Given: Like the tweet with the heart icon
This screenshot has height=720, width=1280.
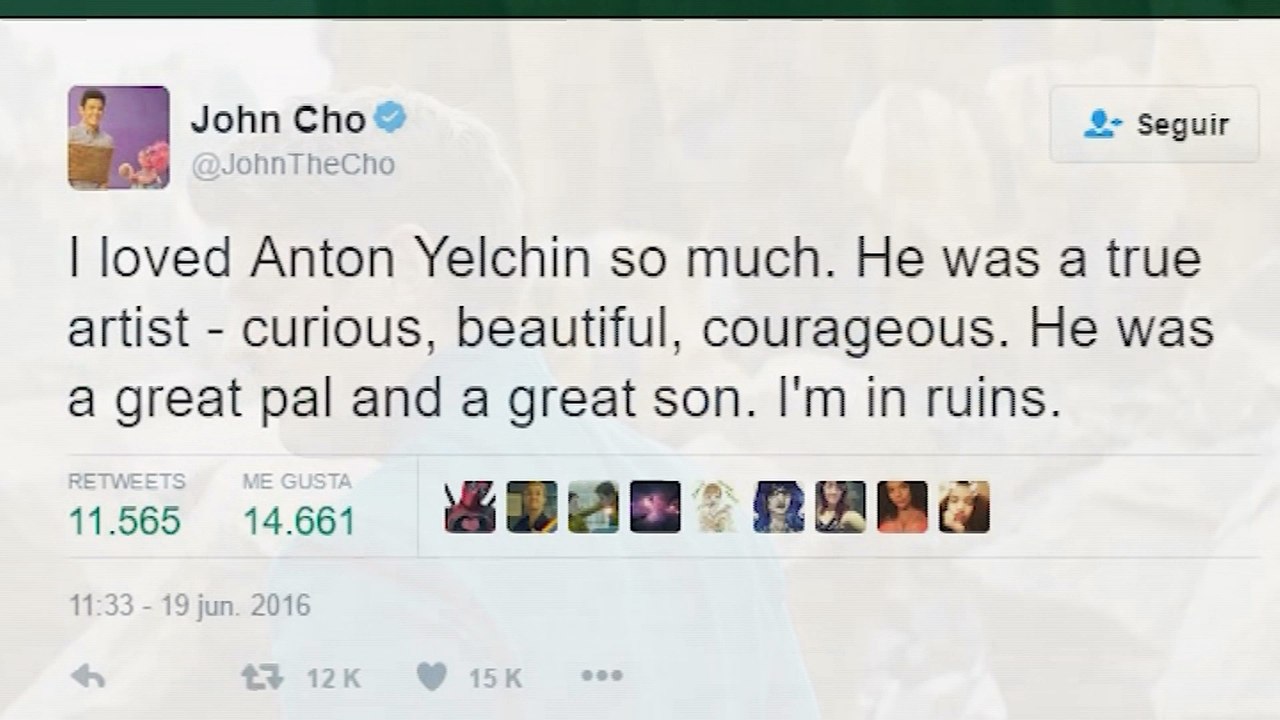Looking at the screenshot, I should click(431, 677).
